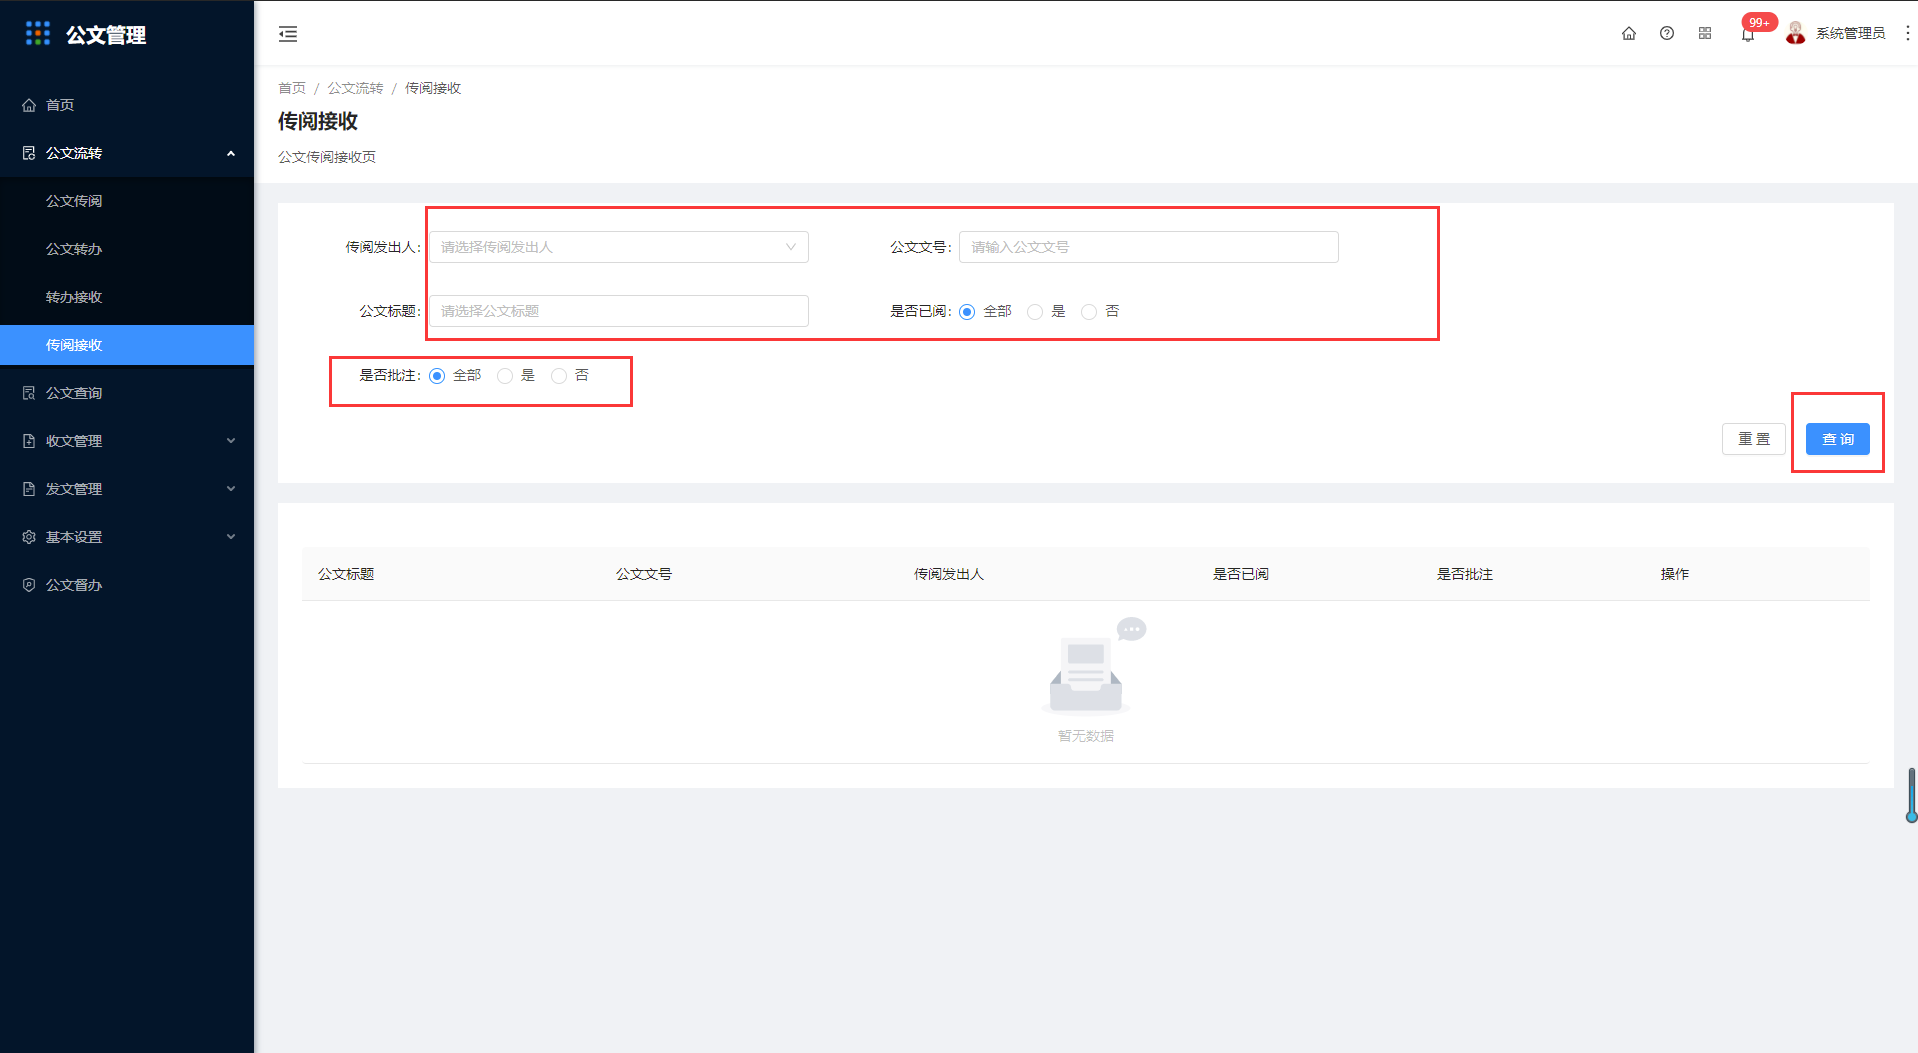Expand the 收文管理 submenu arrow

231,441
